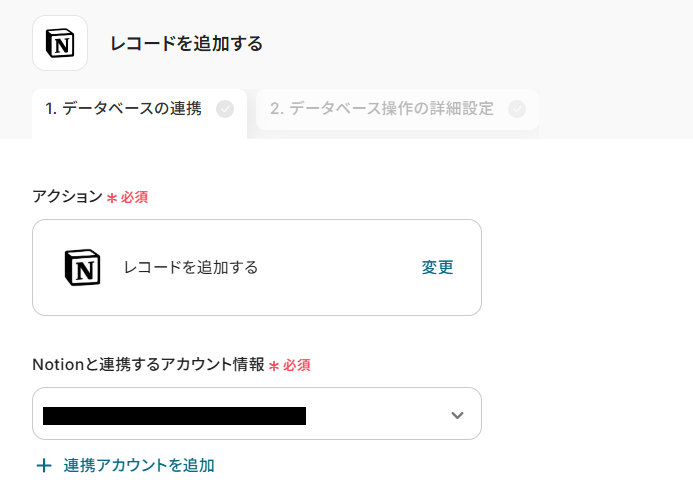Click the 必須 marker next to account info
Image resolution: width=693 pixels, height=497 pixels.
pos(297,365)
